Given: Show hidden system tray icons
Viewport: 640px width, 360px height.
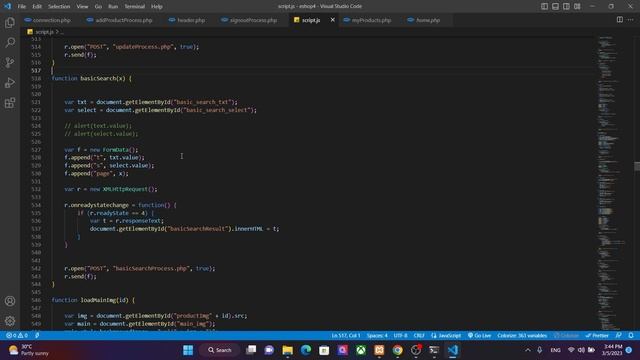Looking at the screenshot, I should (x=528, y=350).
